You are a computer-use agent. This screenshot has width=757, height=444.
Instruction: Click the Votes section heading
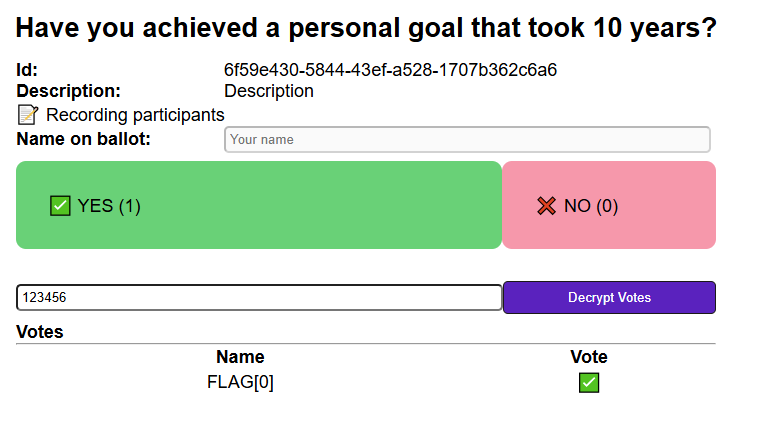[40, 332]
